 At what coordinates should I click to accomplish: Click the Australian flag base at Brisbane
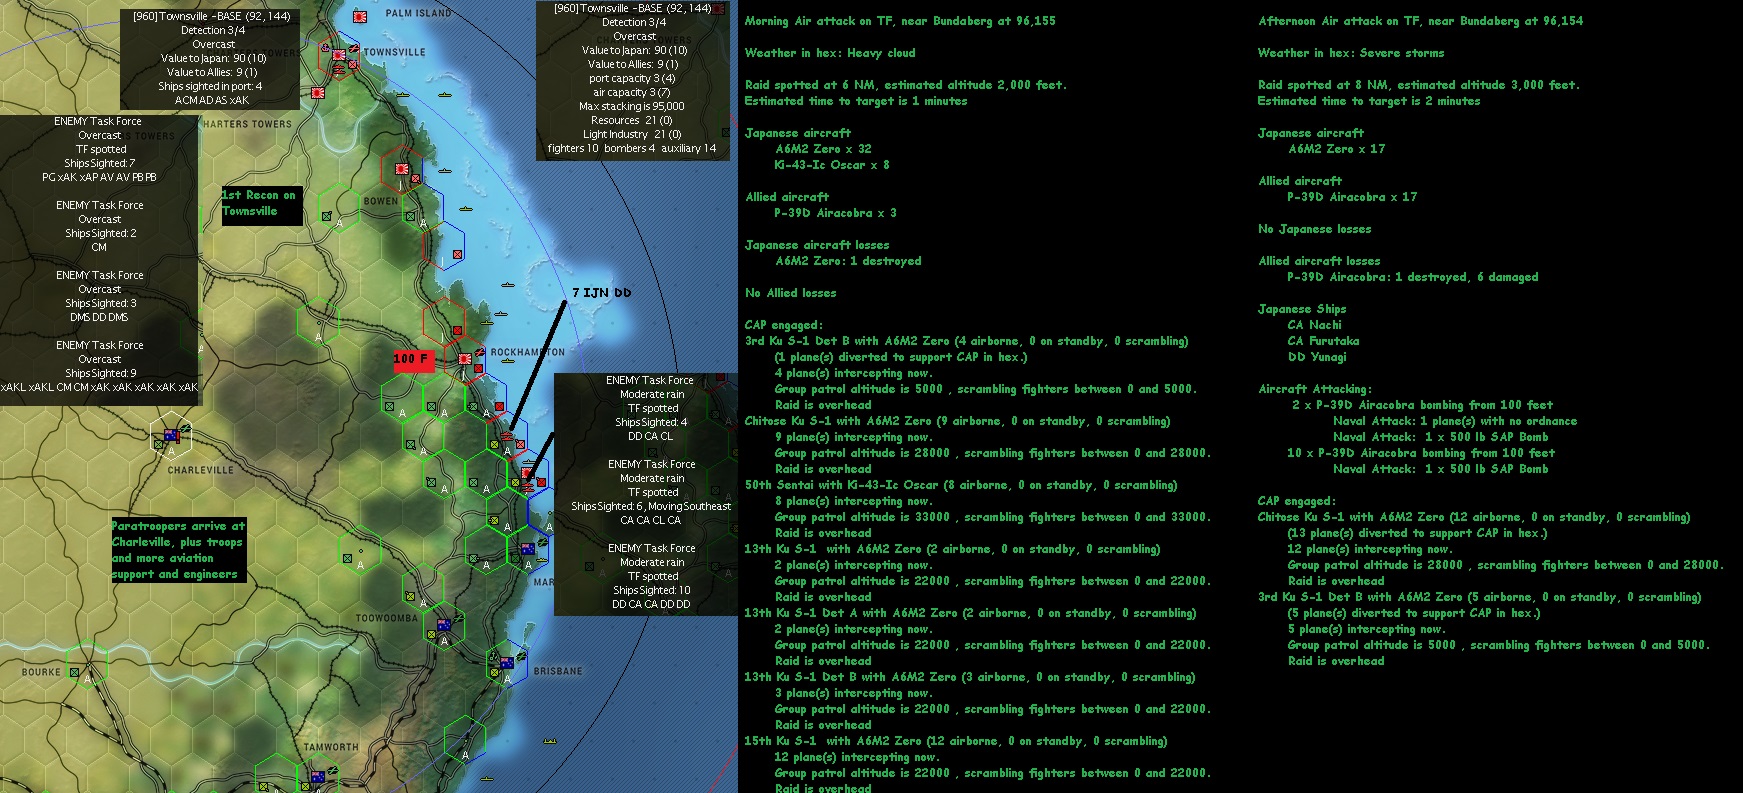pos(506,662)
